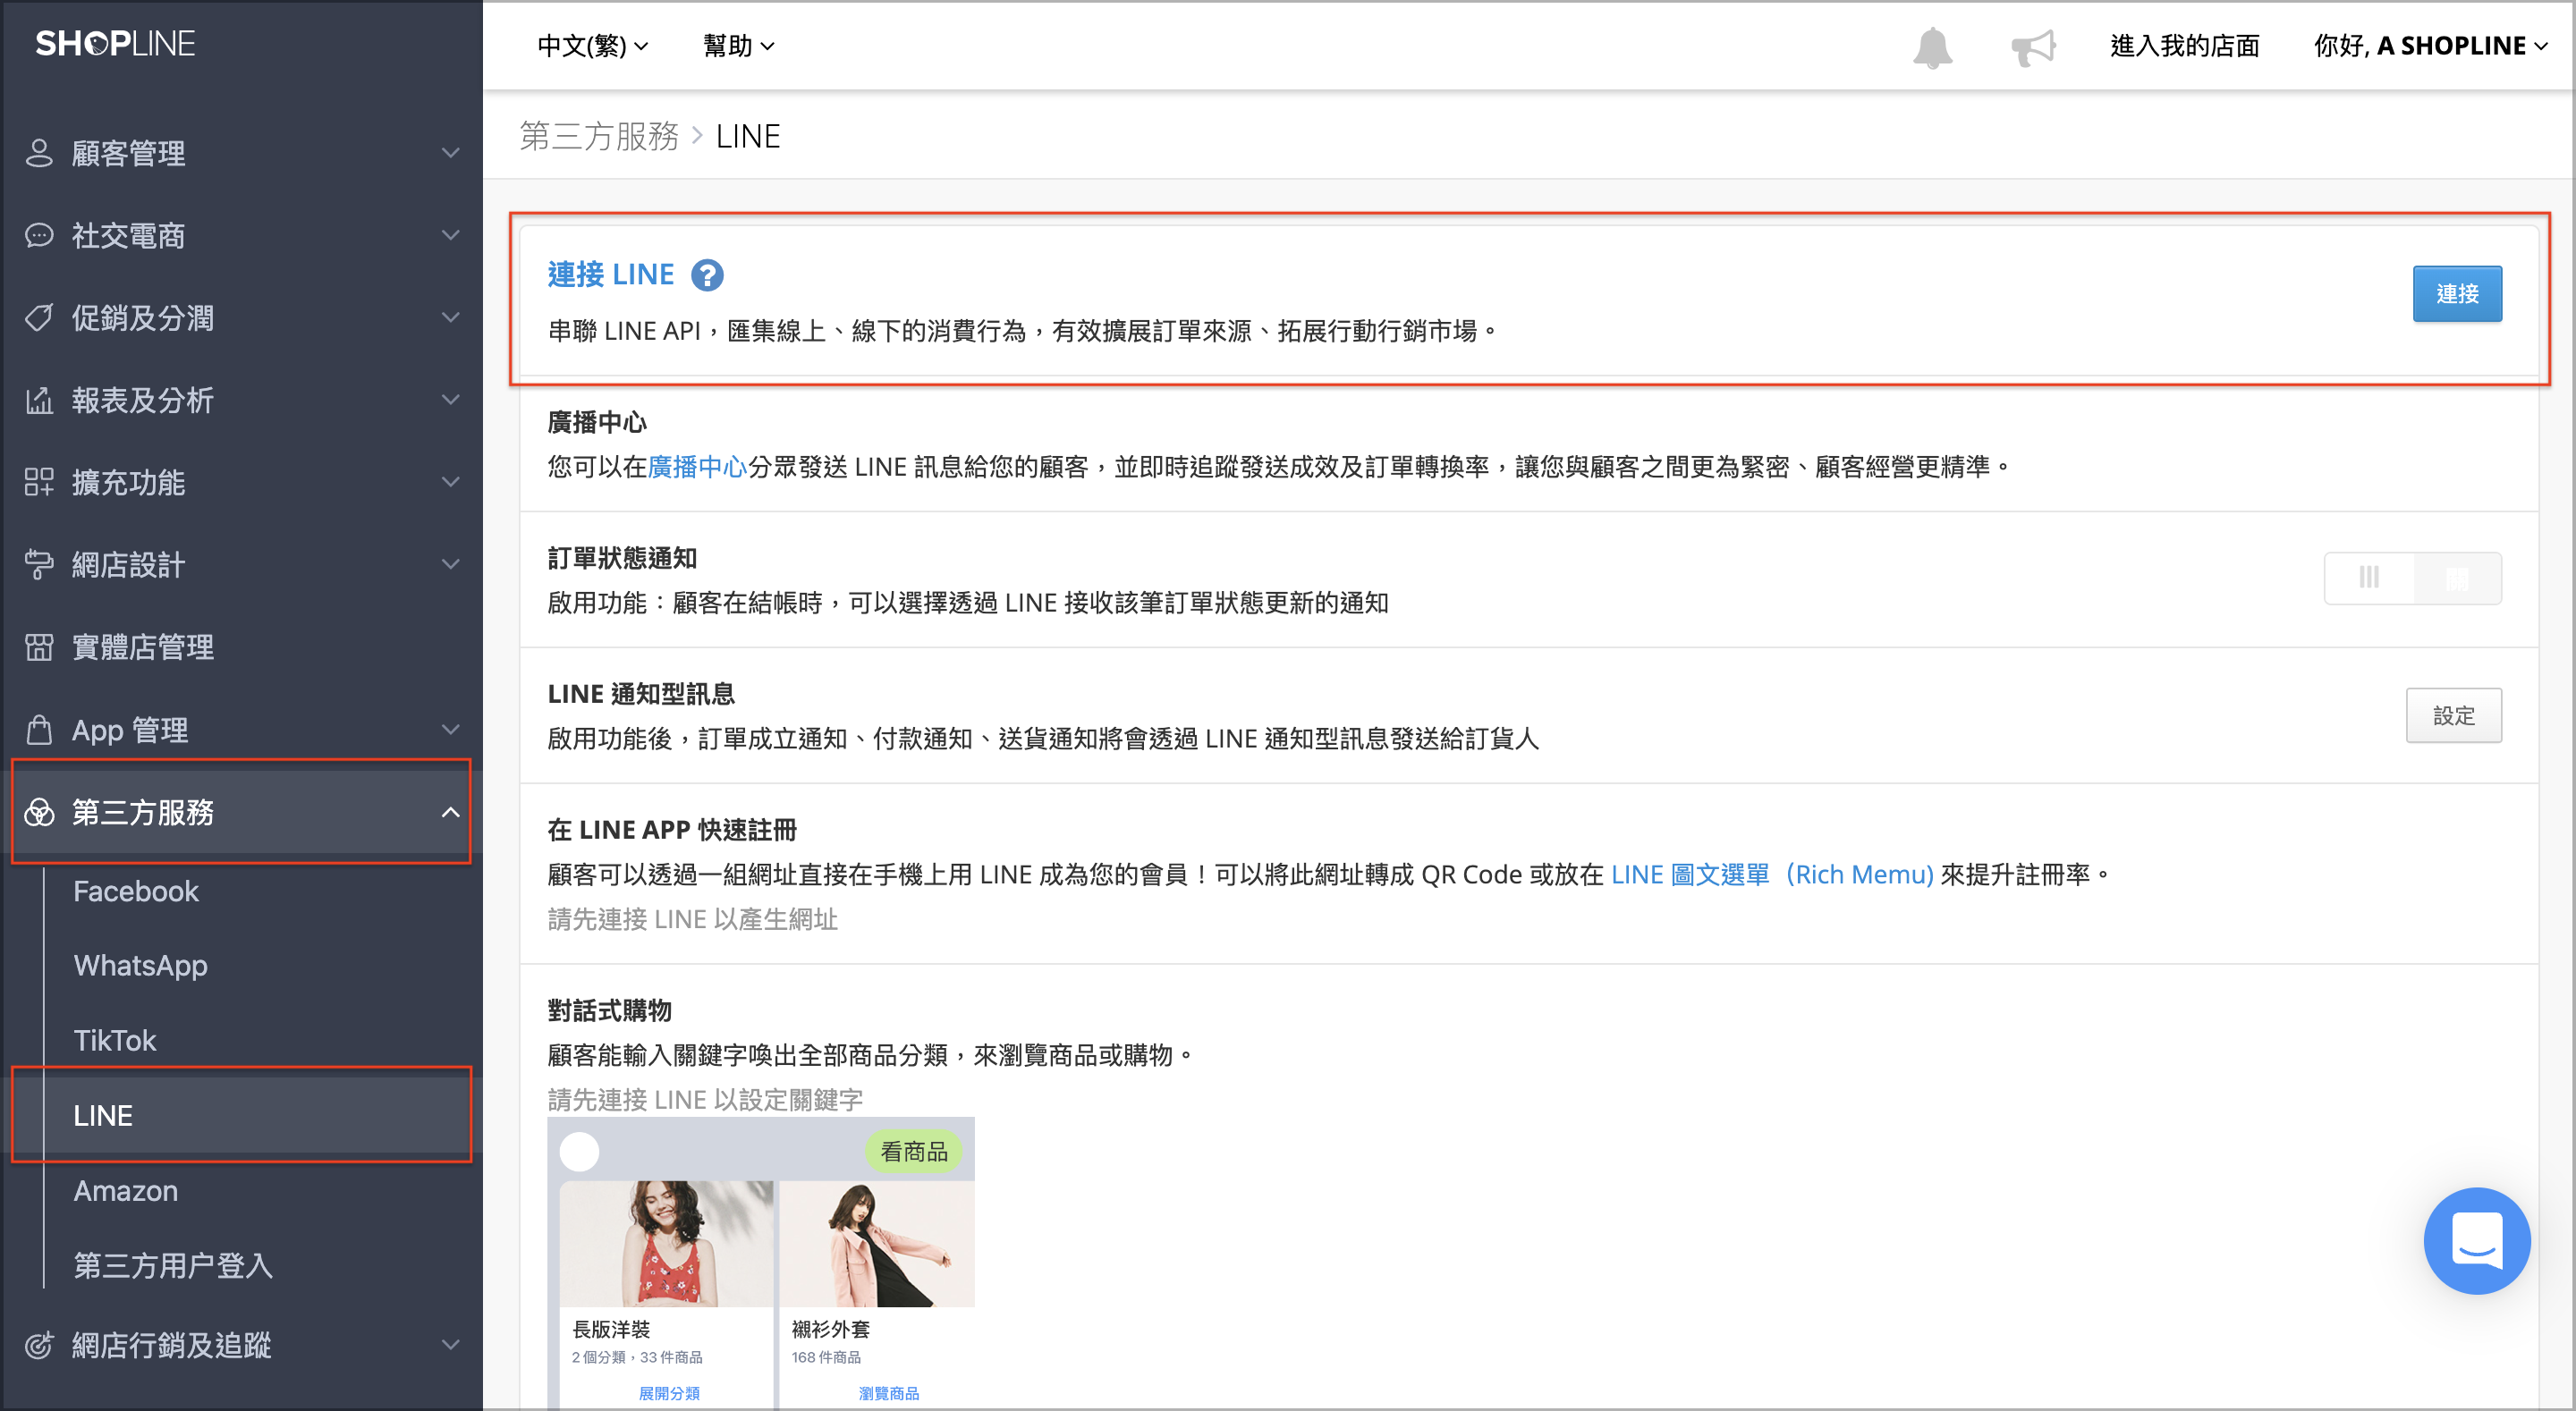Select WhatsApp in the sidebar

tap(141, 966)
